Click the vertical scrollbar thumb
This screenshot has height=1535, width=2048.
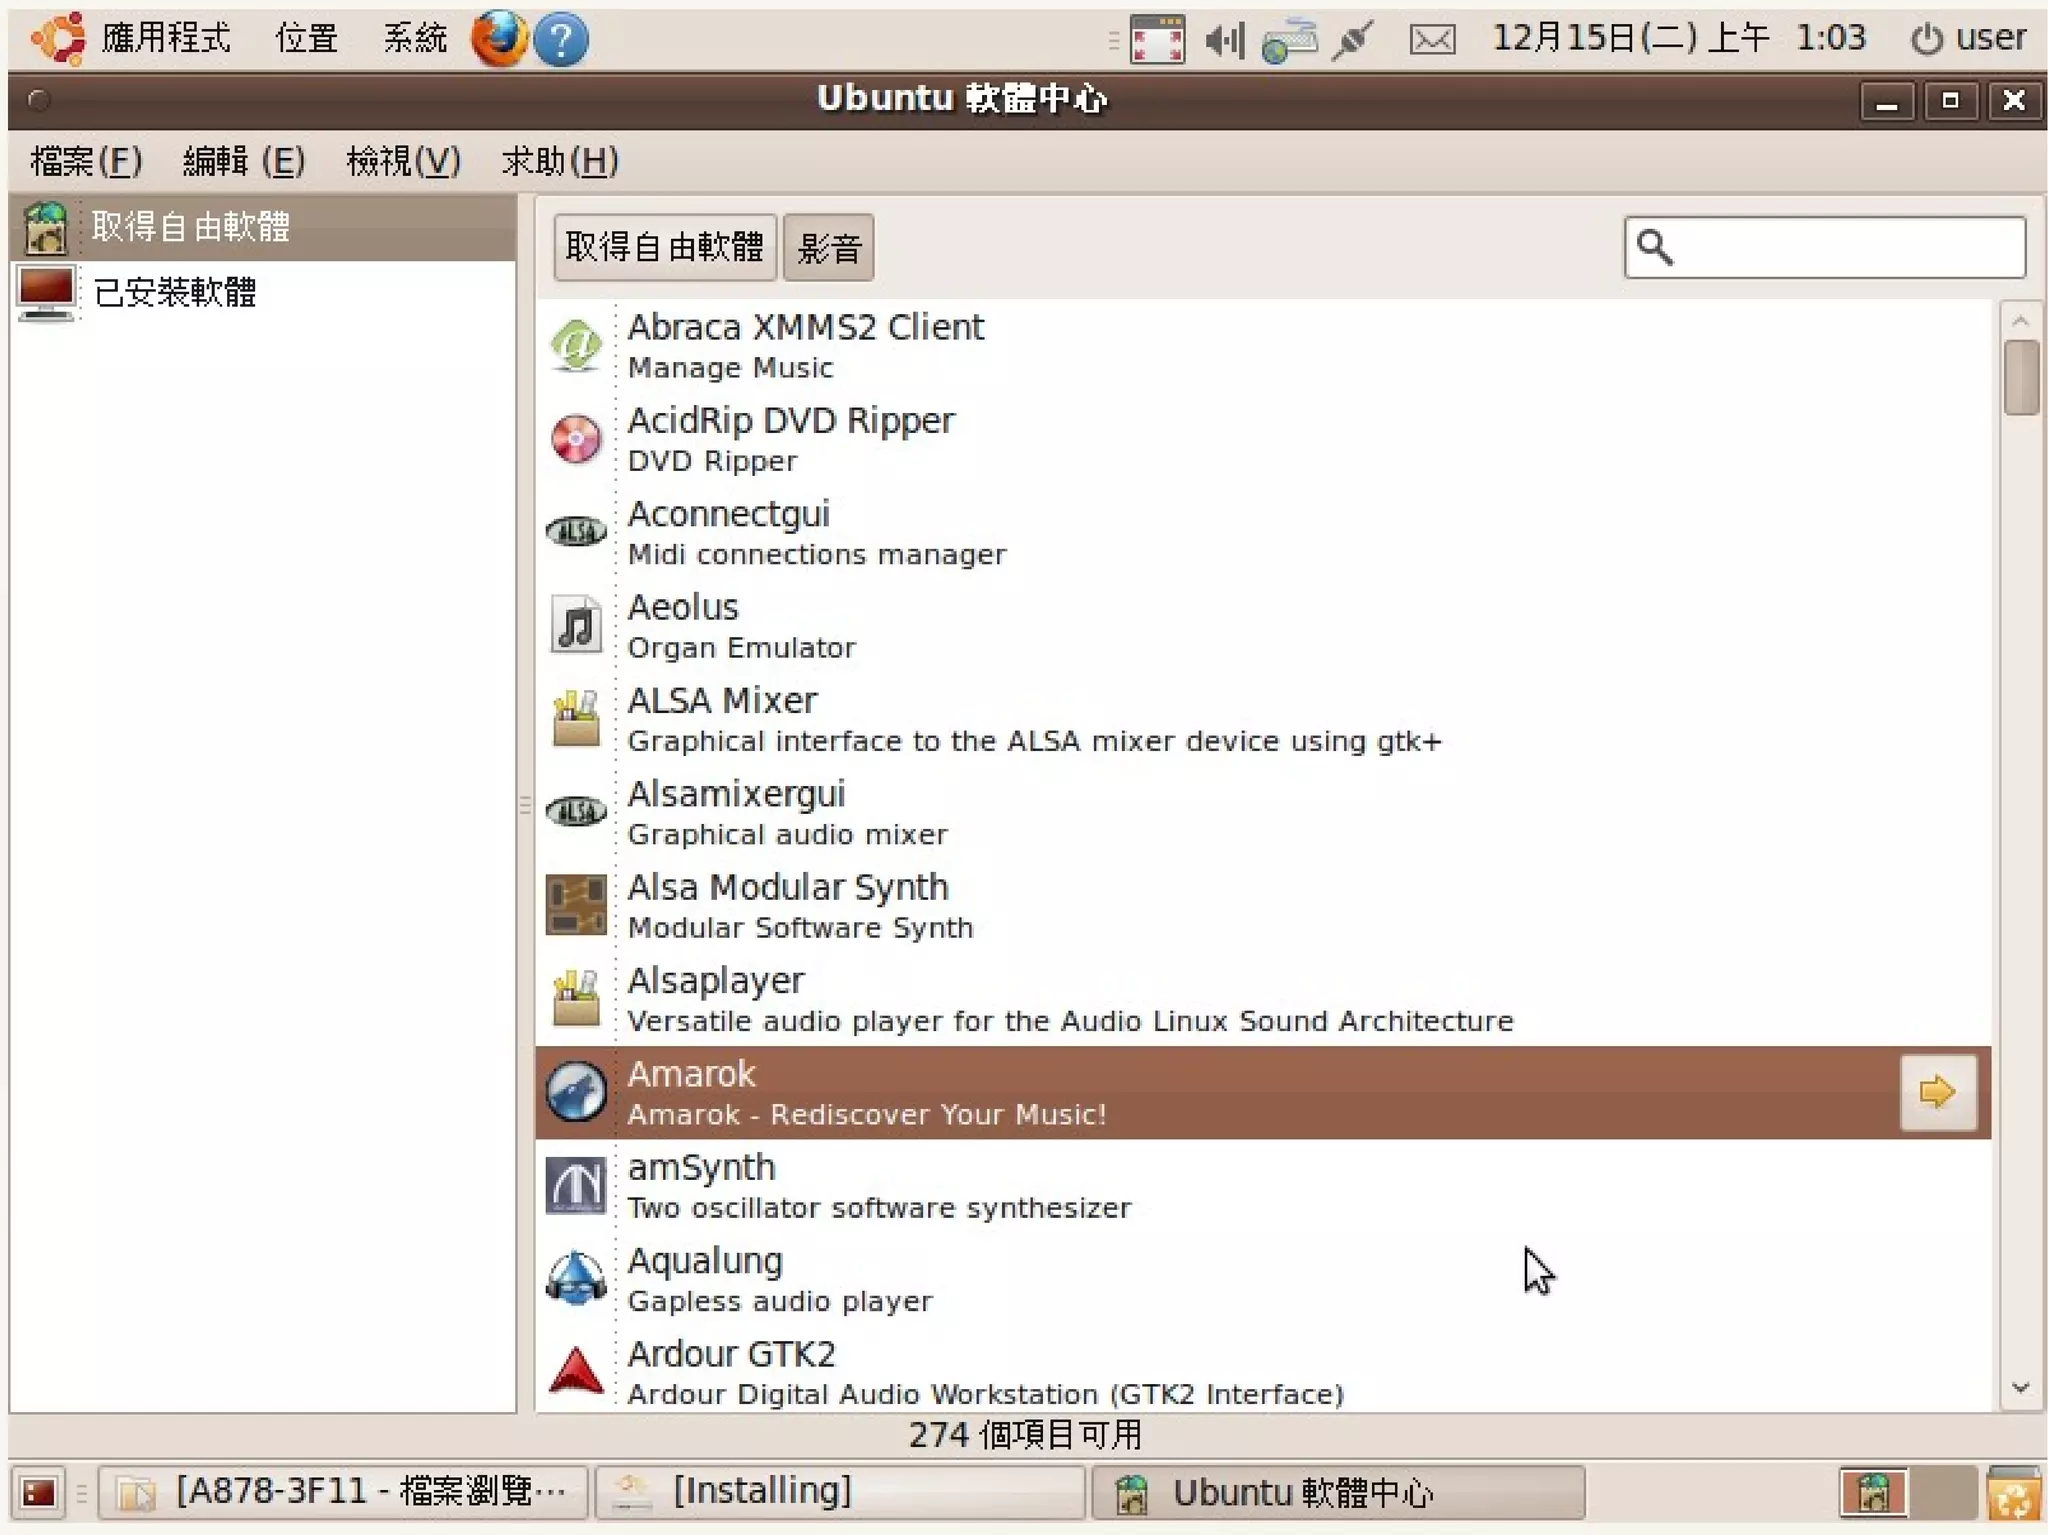[2021, 377]
